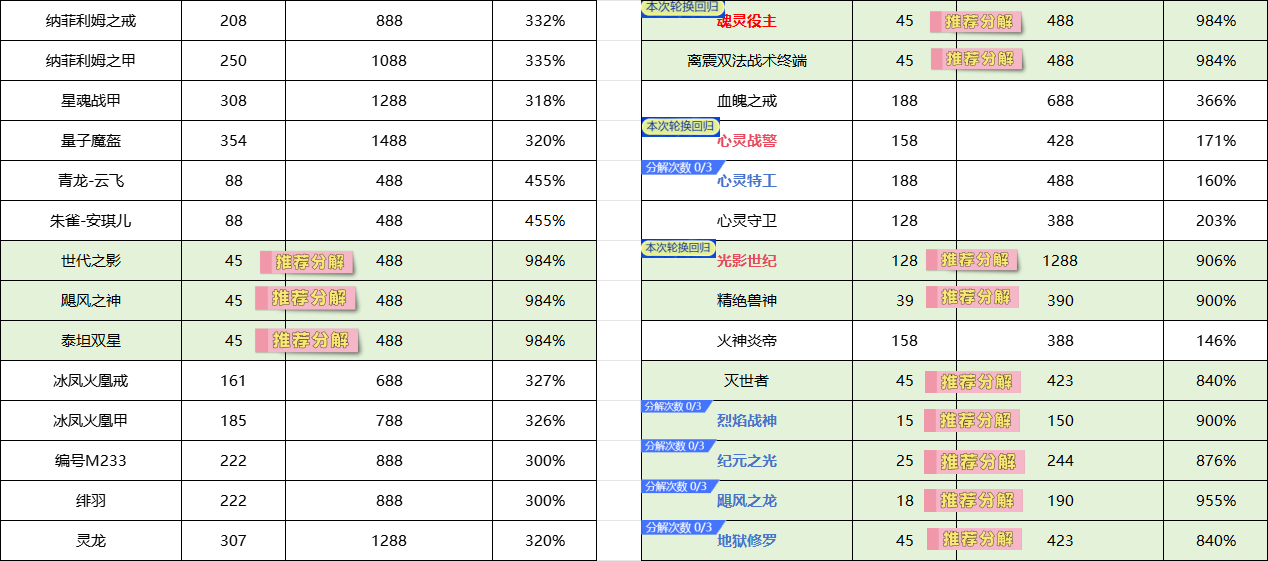Select the 世代之影 name cell

(x=91, y=260)
